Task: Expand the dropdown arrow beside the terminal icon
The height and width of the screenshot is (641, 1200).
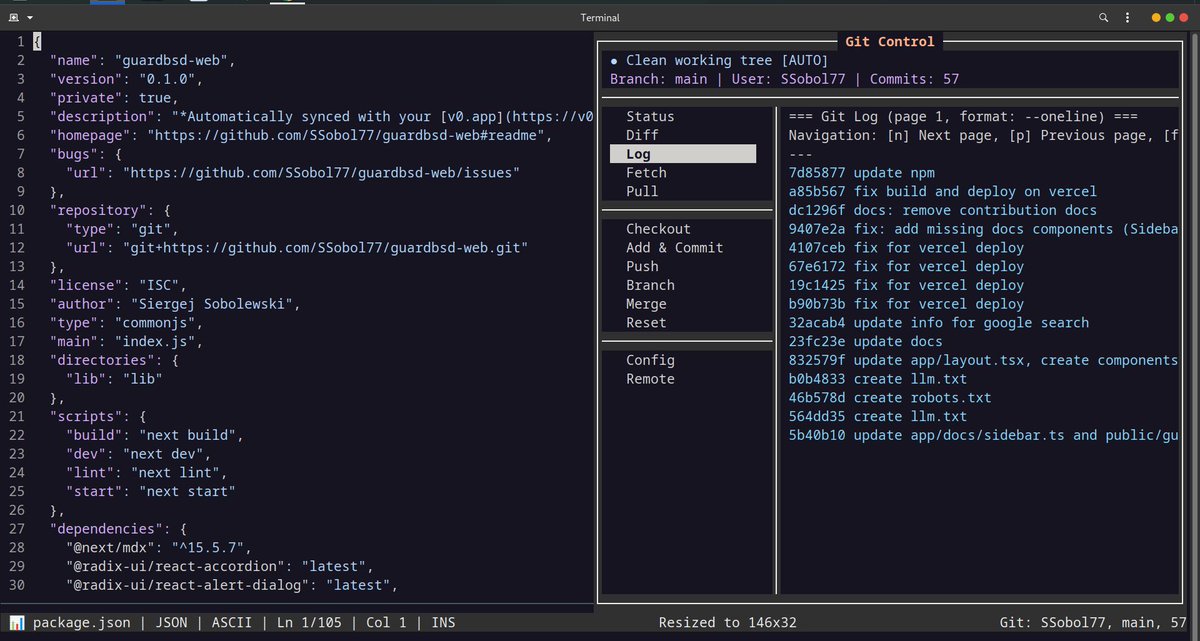Action: 30,18
